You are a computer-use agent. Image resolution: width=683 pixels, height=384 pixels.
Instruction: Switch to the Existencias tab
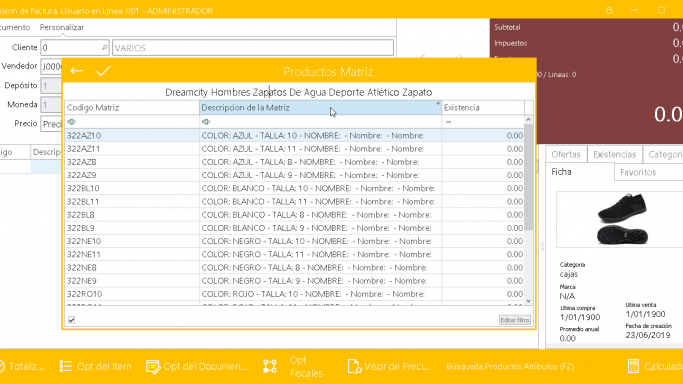[x=615, y=154]
